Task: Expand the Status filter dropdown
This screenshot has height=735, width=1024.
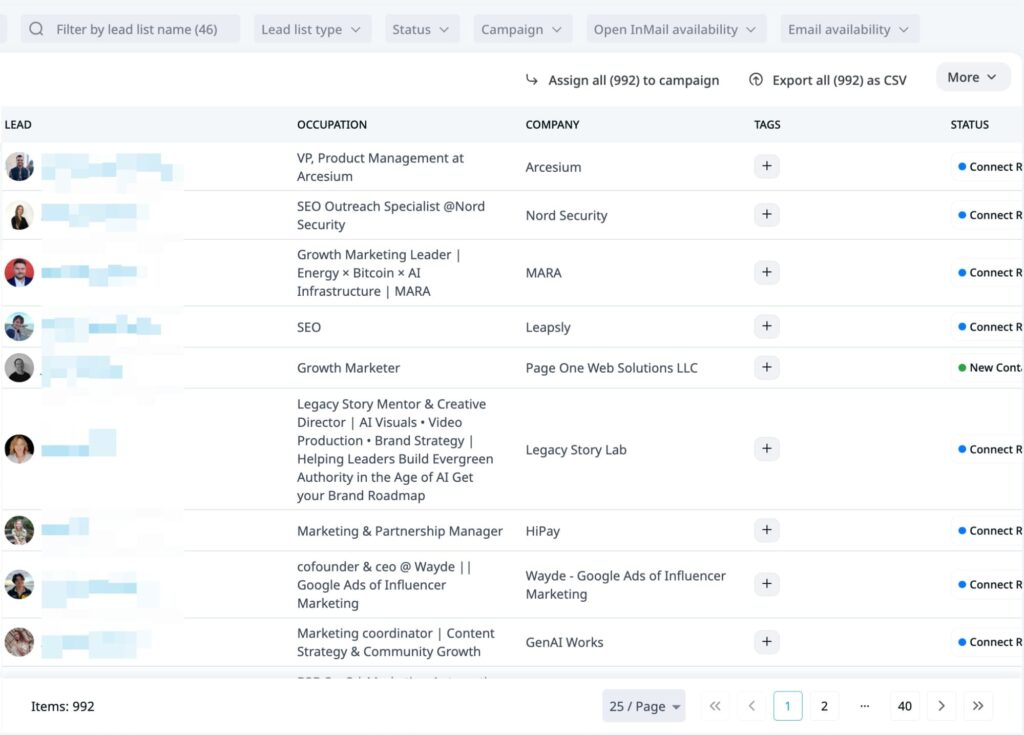Action: pyautogui.click(x=422, y=30)
